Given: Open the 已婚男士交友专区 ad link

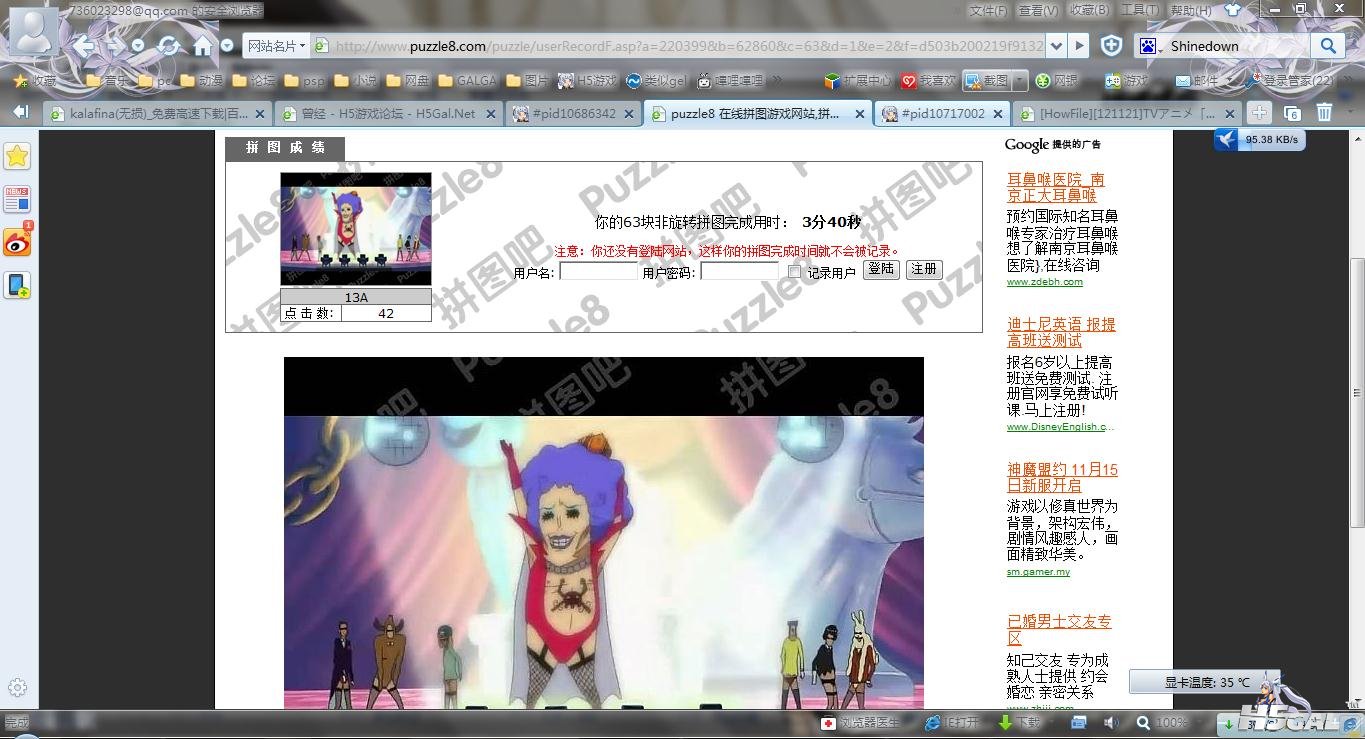Looking at the screenshot, I should (x=1059, y=630).
